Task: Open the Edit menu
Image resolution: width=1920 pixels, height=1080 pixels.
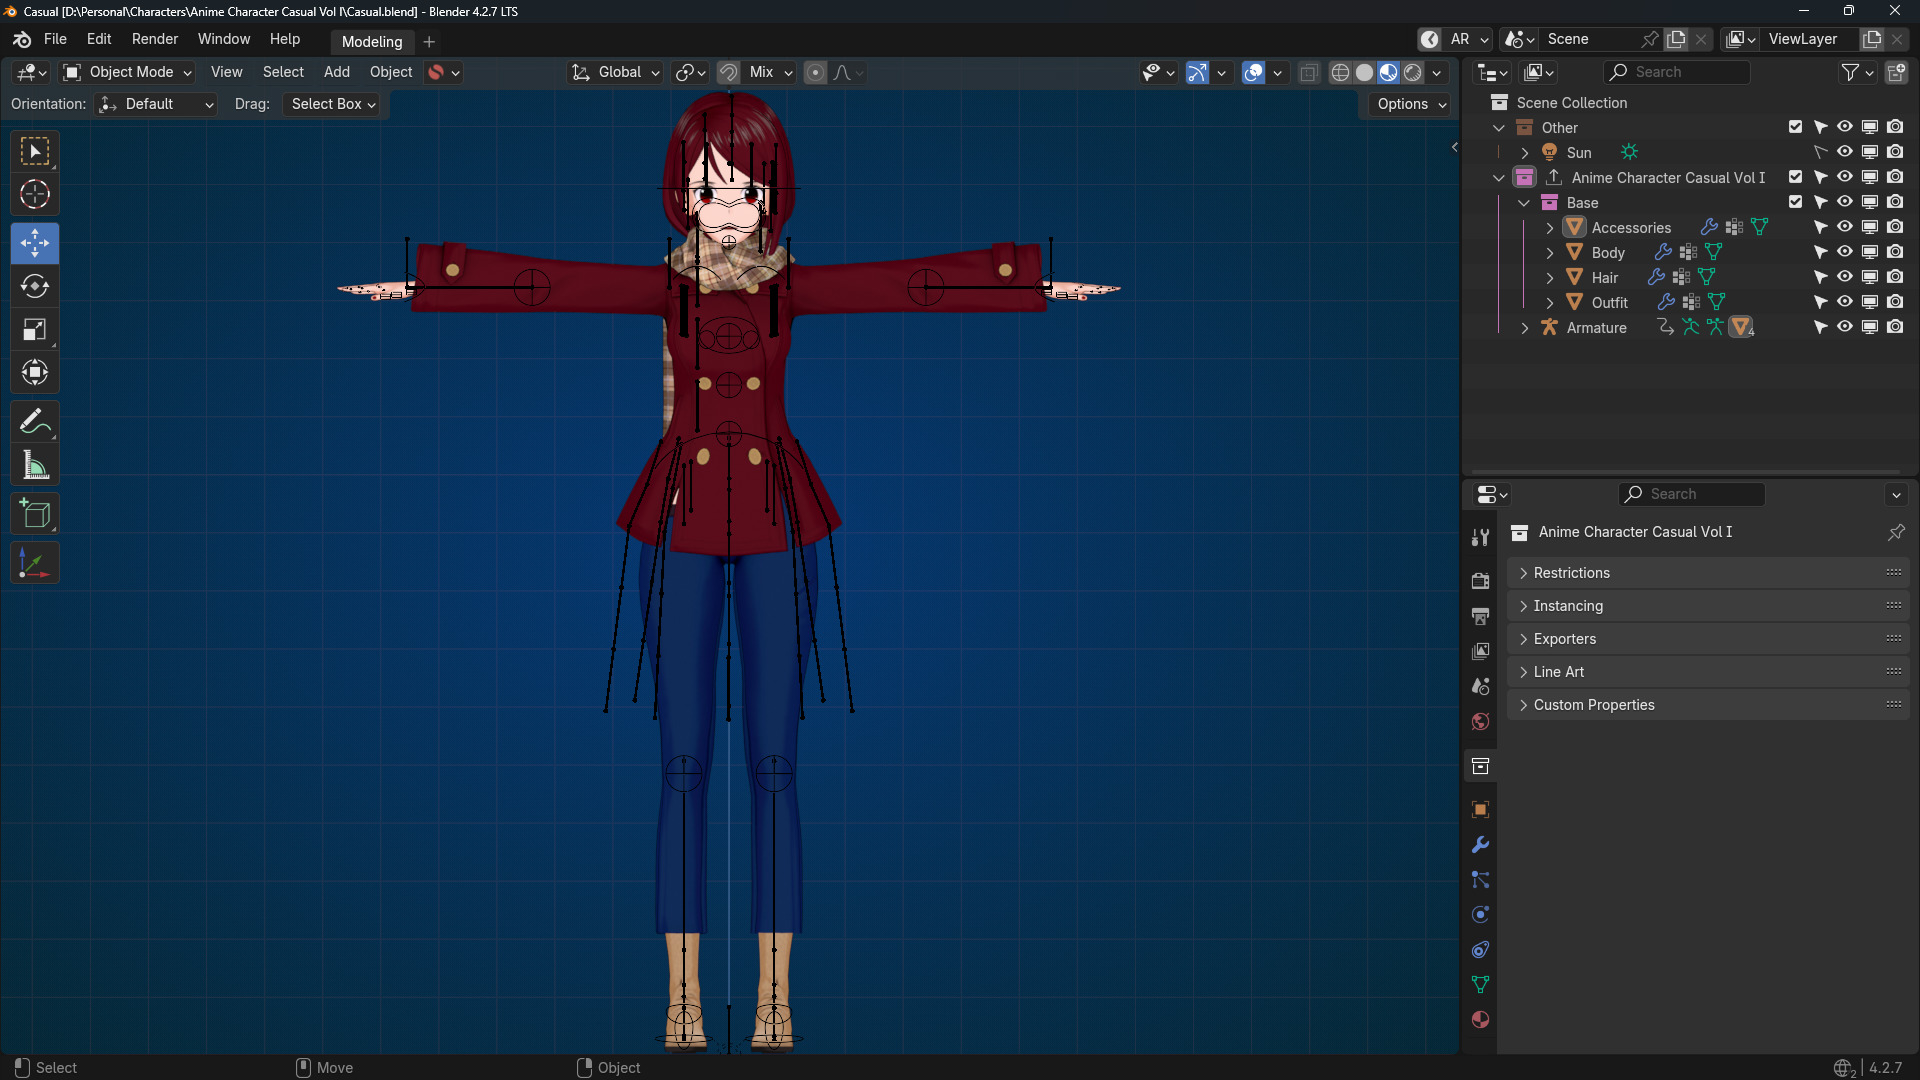Action: (x=99, y=39)
